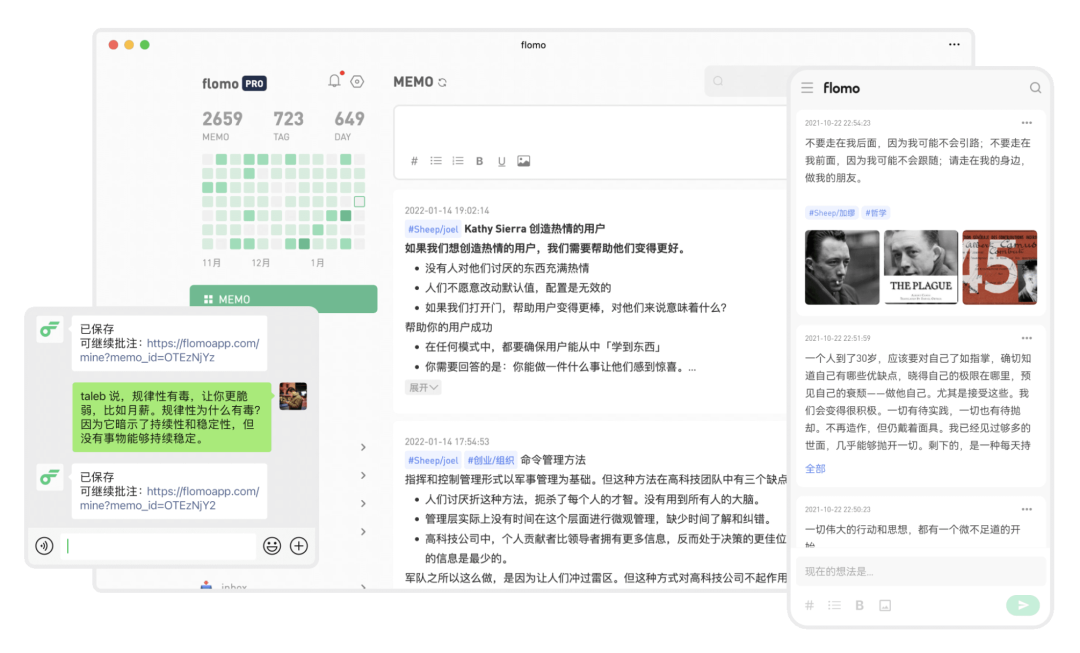
Task: Open options for mobile memo dated 22:51:59
Action: point(1027,338)
